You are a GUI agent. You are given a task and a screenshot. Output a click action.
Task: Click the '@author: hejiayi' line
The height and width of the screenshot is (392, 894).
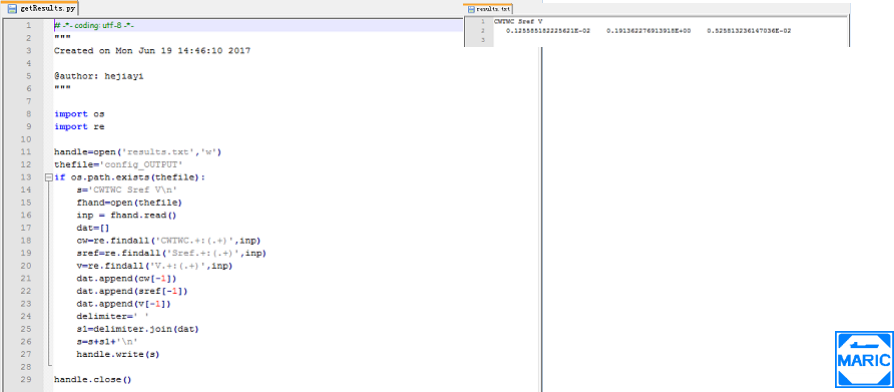tap(99, 76)
